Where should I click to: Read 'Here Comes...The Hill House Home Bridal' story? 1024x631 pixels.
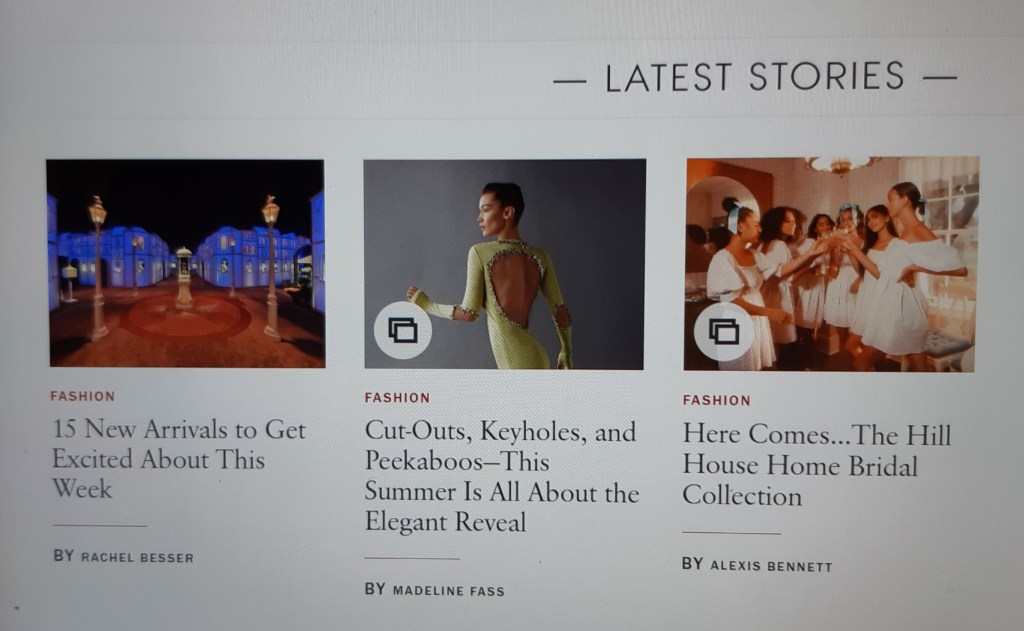click(x=816, y=465)
